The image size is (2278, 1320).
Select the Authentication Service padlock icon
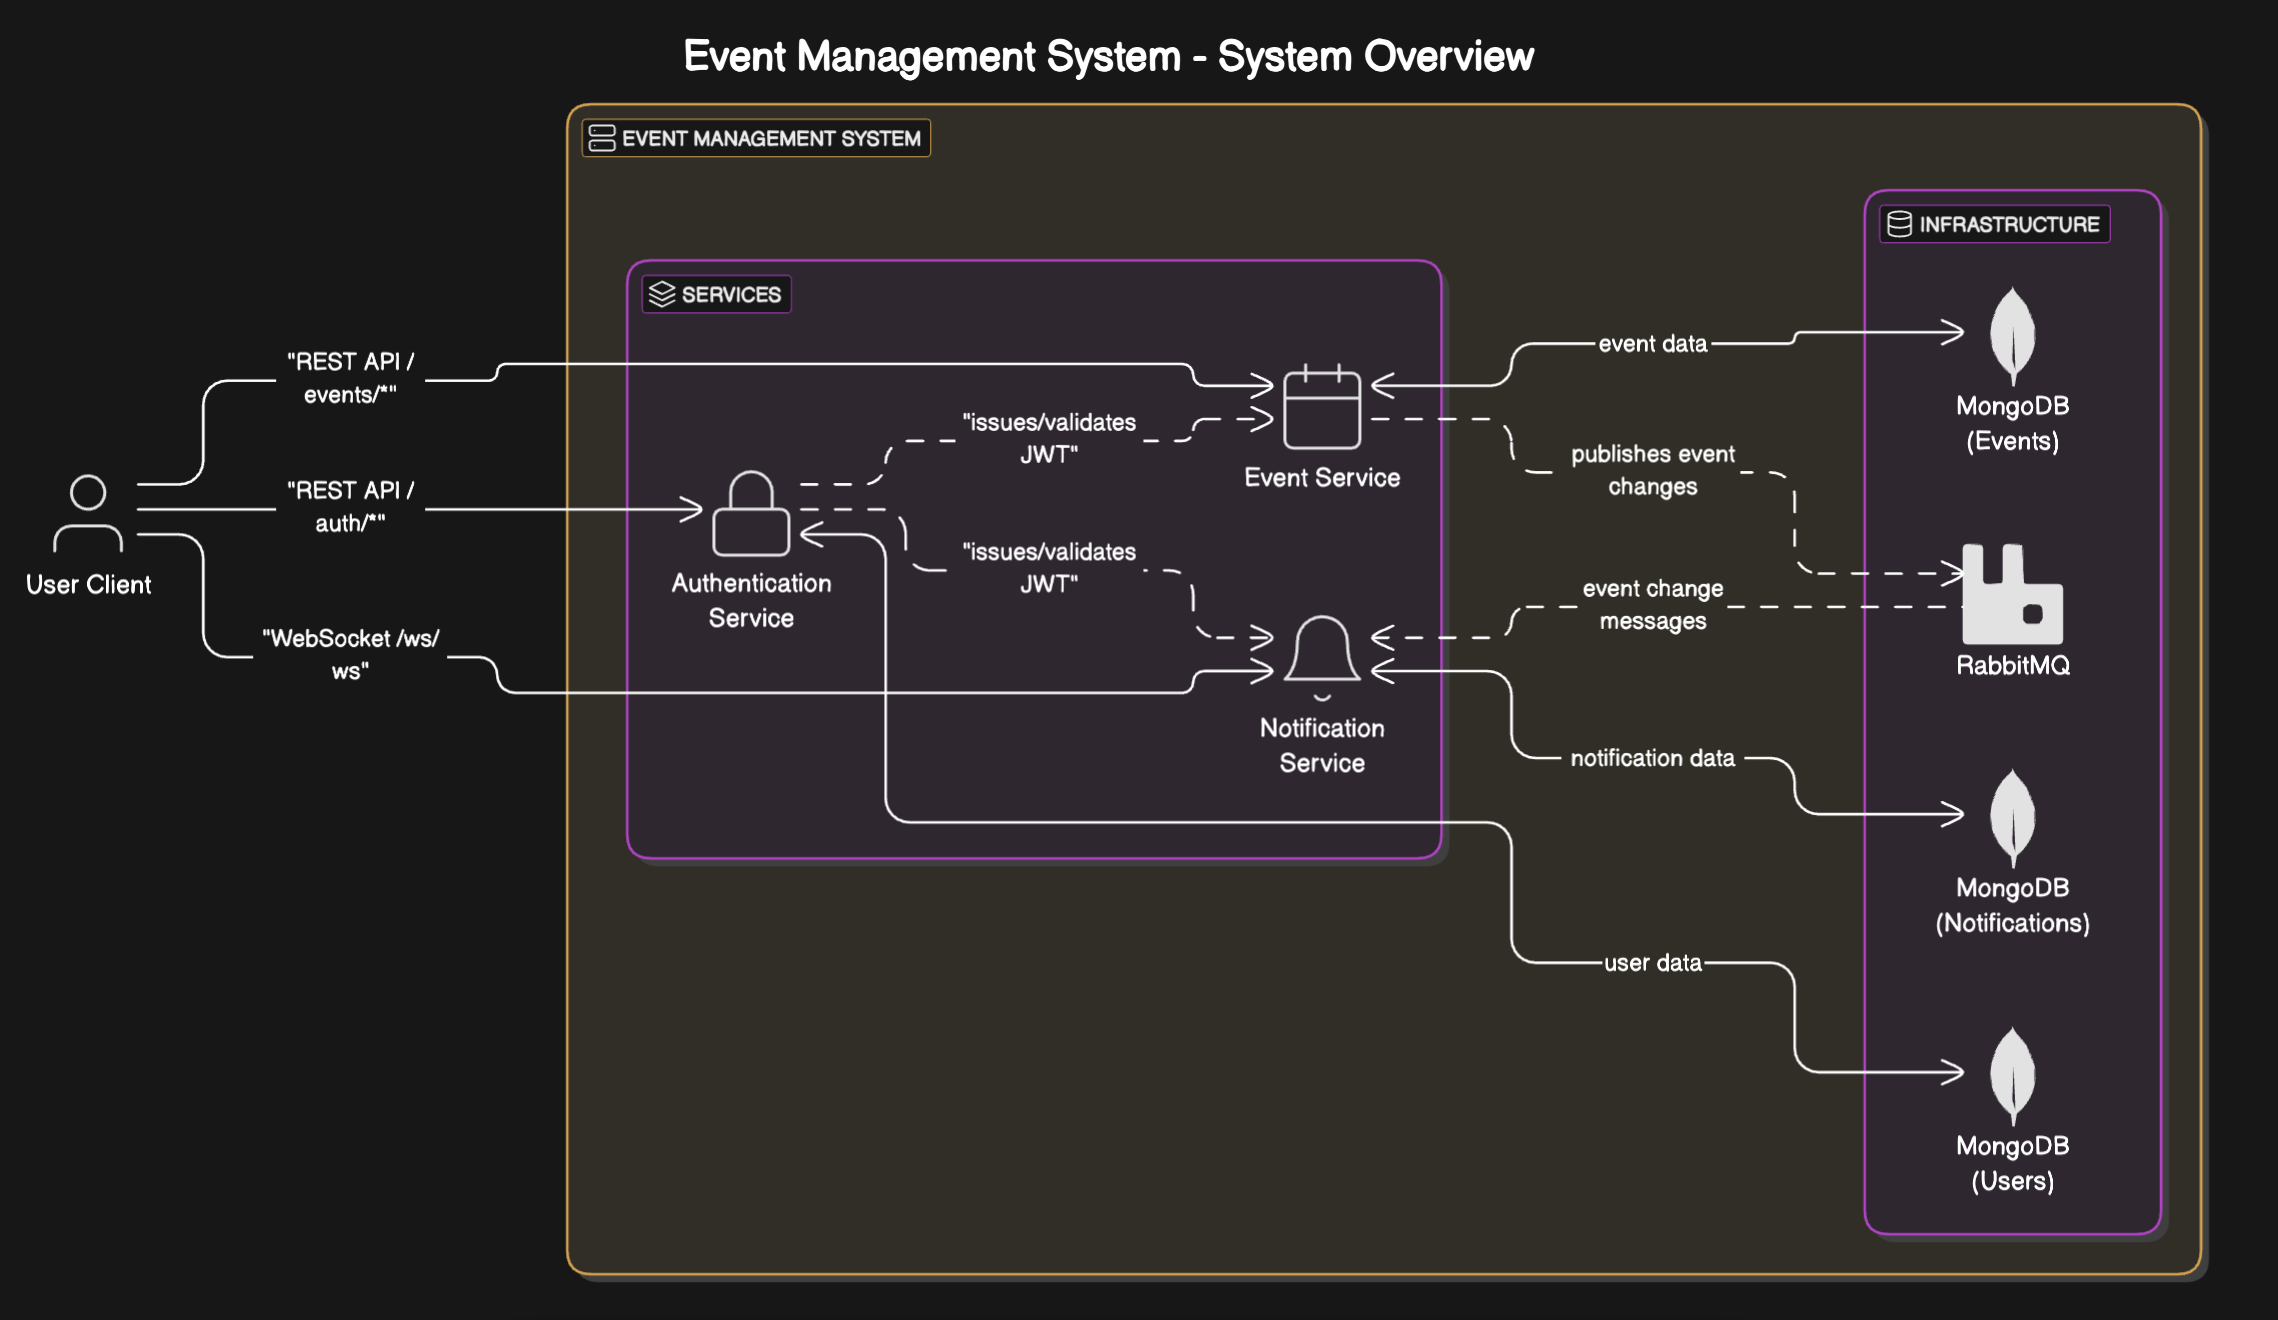(x=751, y=513)
